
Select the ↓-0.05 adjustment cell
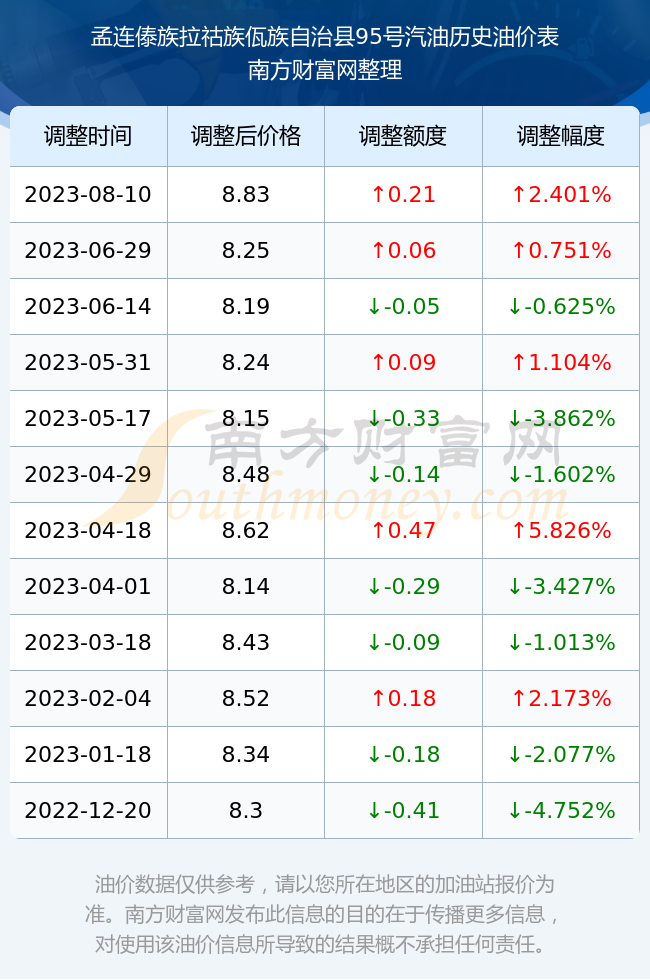tap(403, 306)
